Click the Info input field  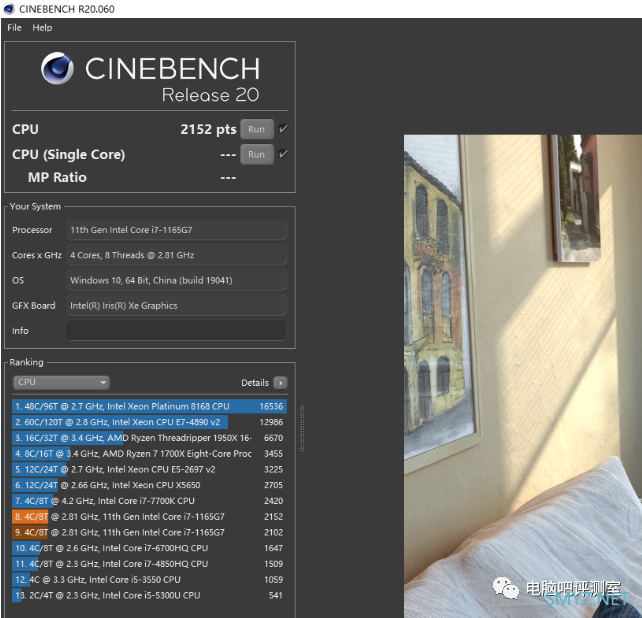pyautogui.click(x=176, y=331)
